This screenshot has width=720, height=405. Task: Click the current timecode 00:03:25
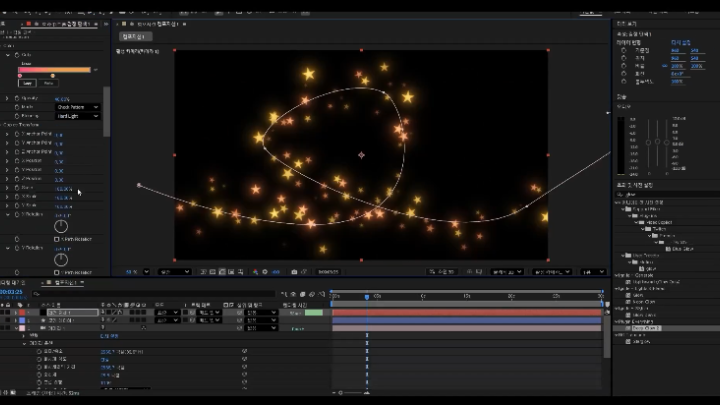pos(11,292)
